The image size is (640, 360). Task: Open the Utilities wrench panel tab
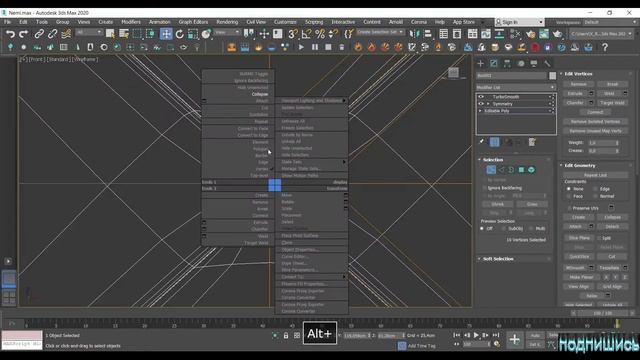click(547, 63)
